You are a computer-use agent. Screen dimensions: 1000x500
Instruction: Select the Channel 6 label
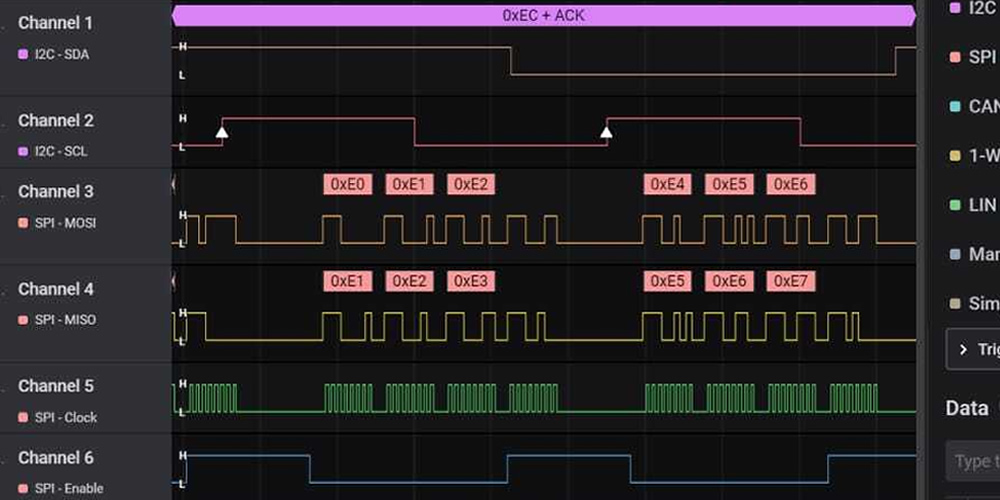click(56, 457)
